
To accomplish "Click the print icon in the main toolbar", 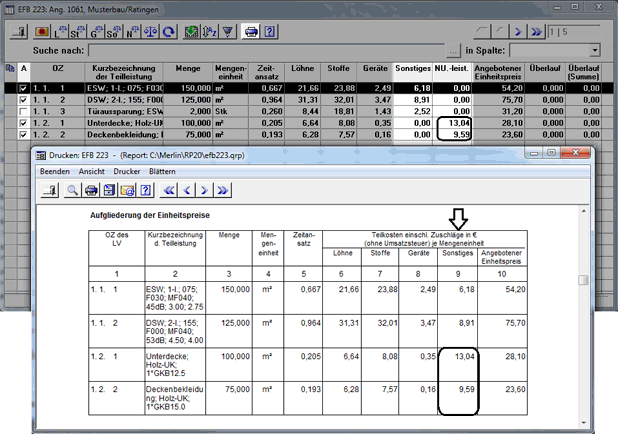I will (x=252, y=32).
